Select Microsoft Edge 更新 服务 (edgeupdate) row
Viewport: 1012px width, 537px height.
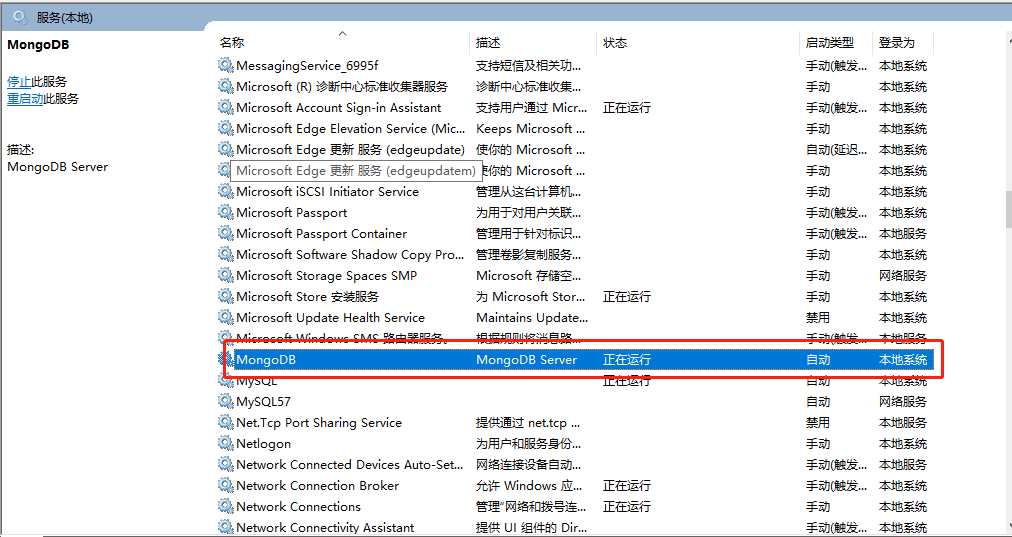576,149
